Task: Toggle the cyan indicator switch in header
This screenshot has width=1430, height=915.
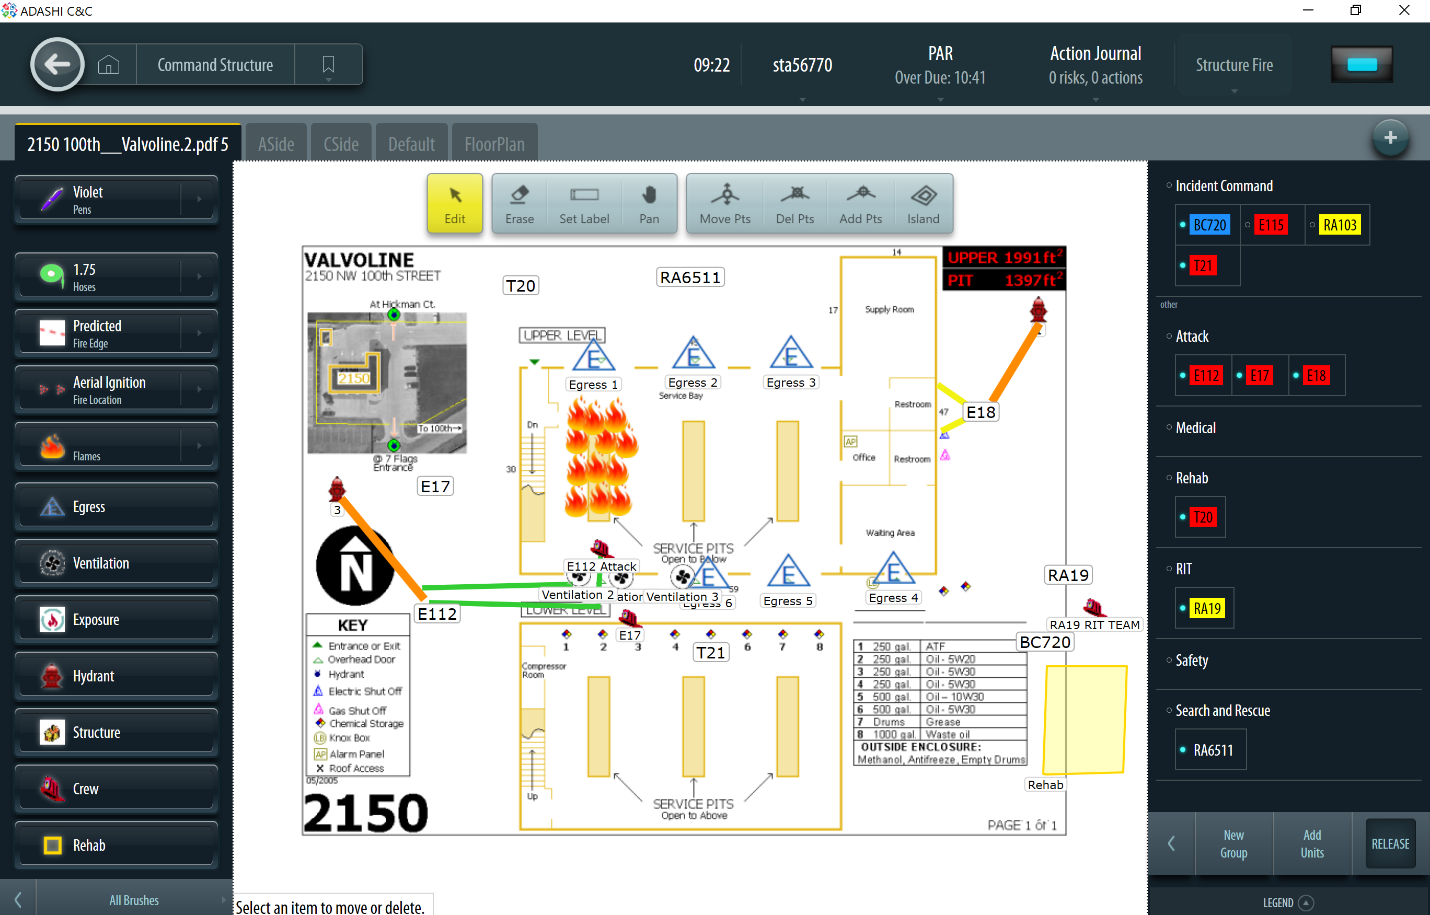Action: click(x=1362, y=65)
